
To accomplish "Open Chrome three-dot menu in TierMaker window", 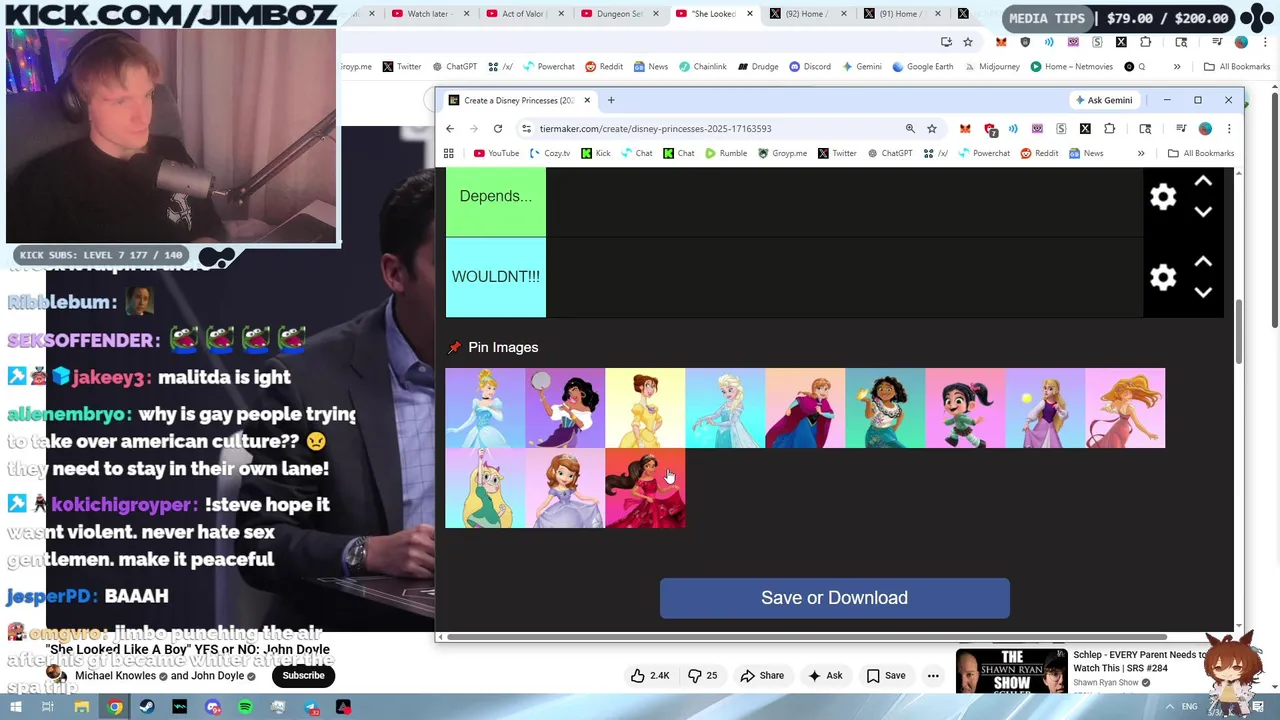I will [x=1229, y=128].
